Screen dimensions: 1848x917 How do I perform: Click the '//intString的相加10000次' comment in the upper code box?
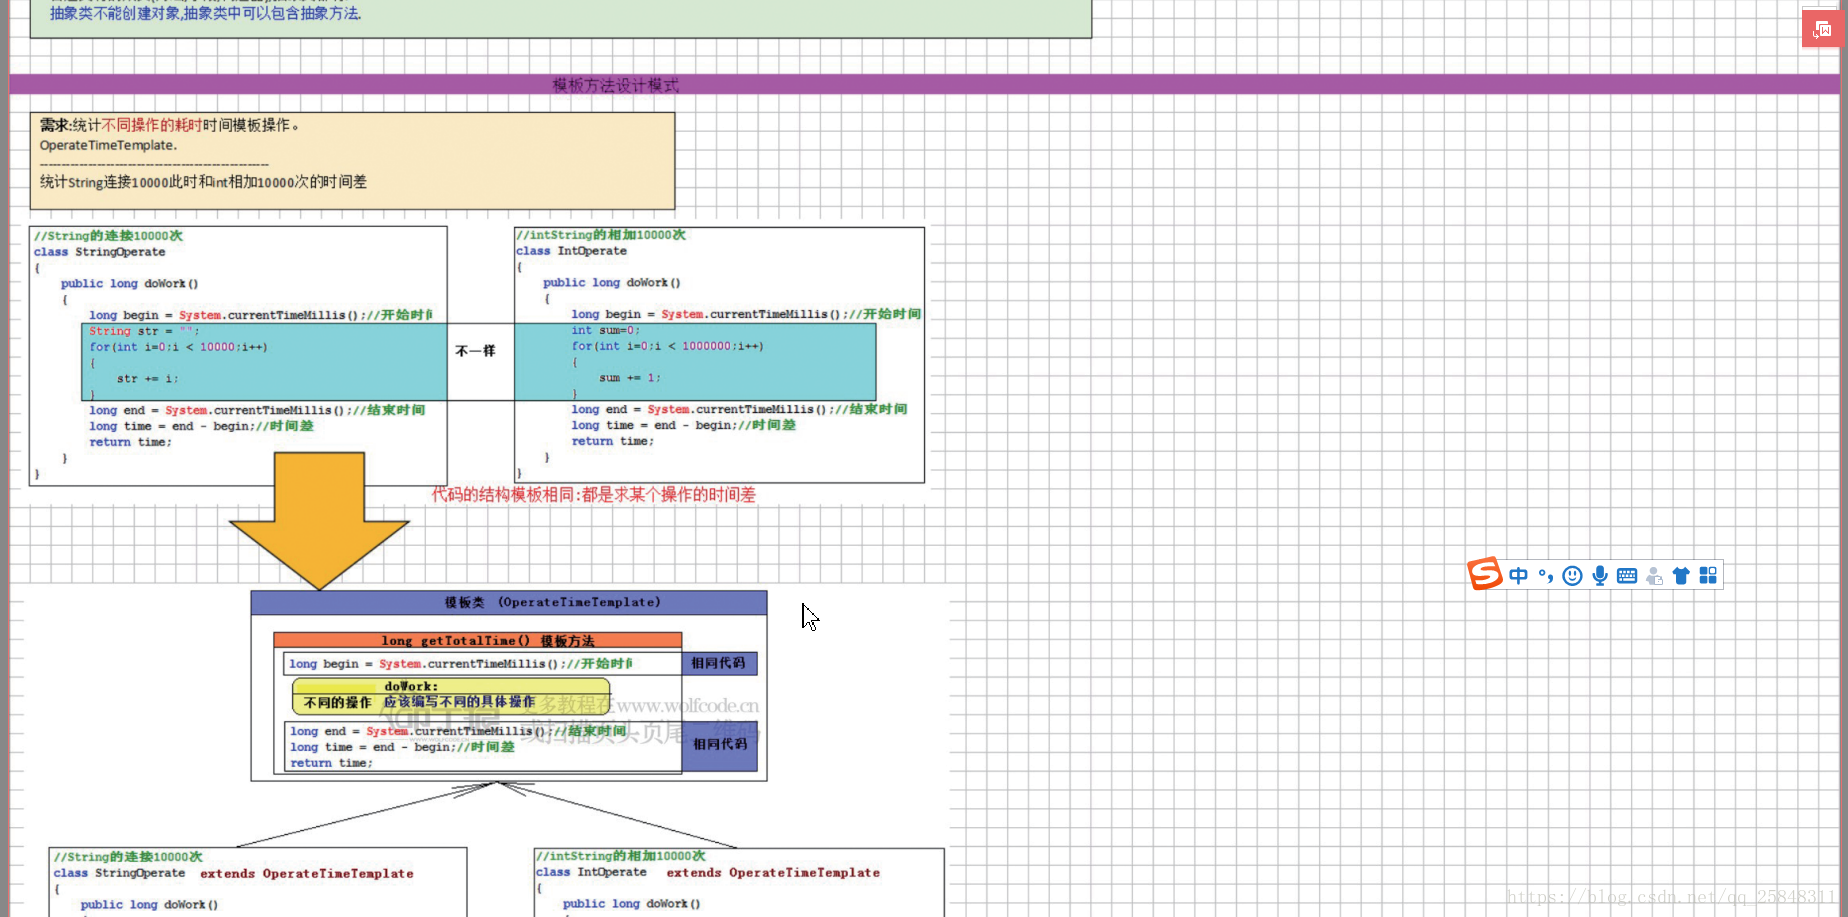click(601, 235)
